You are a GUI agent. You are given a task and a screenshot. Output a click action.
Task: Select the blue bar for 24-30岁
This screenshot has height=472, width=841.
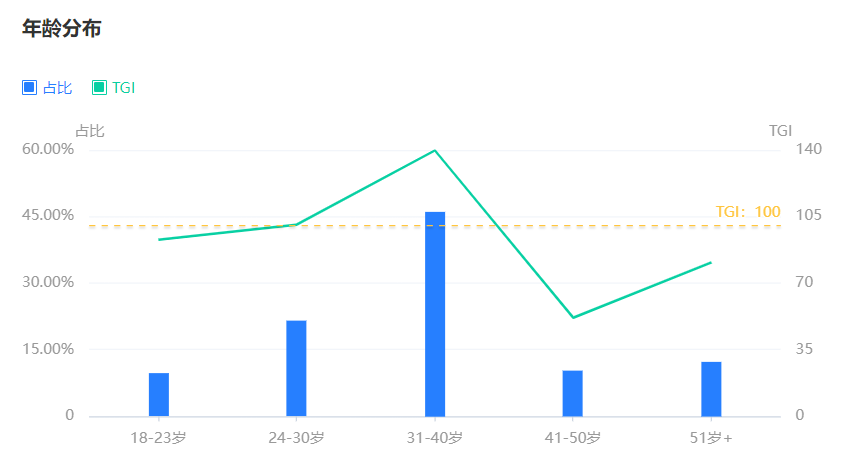pos(296,368)
